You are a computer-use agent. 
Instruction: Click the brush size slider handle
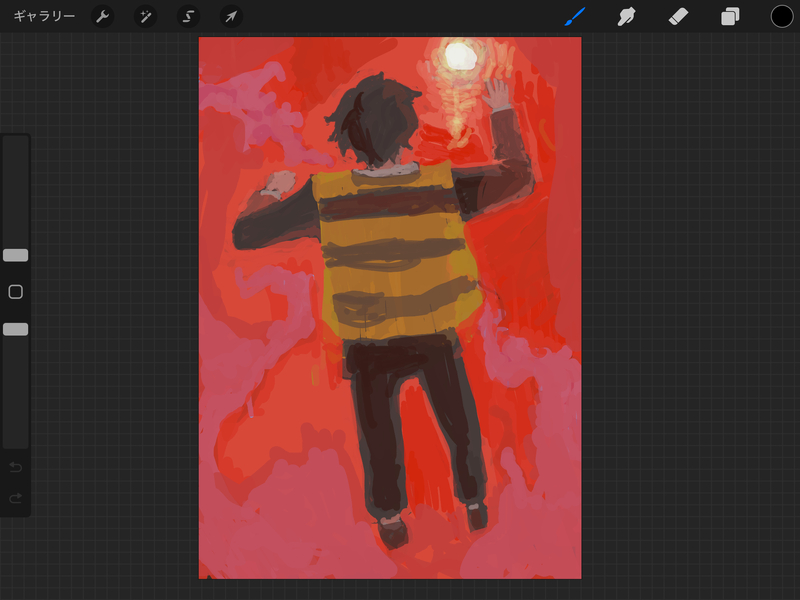[15, 255]
